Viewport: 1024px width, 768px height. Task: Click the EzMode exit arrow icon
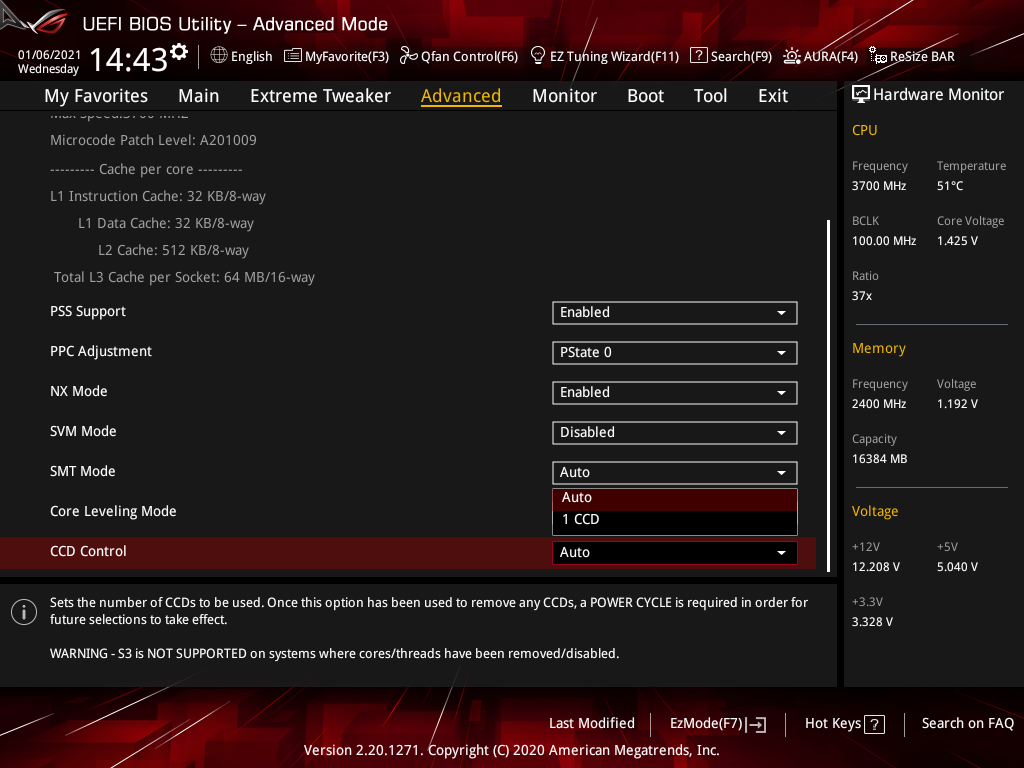(x=756, y=724)
